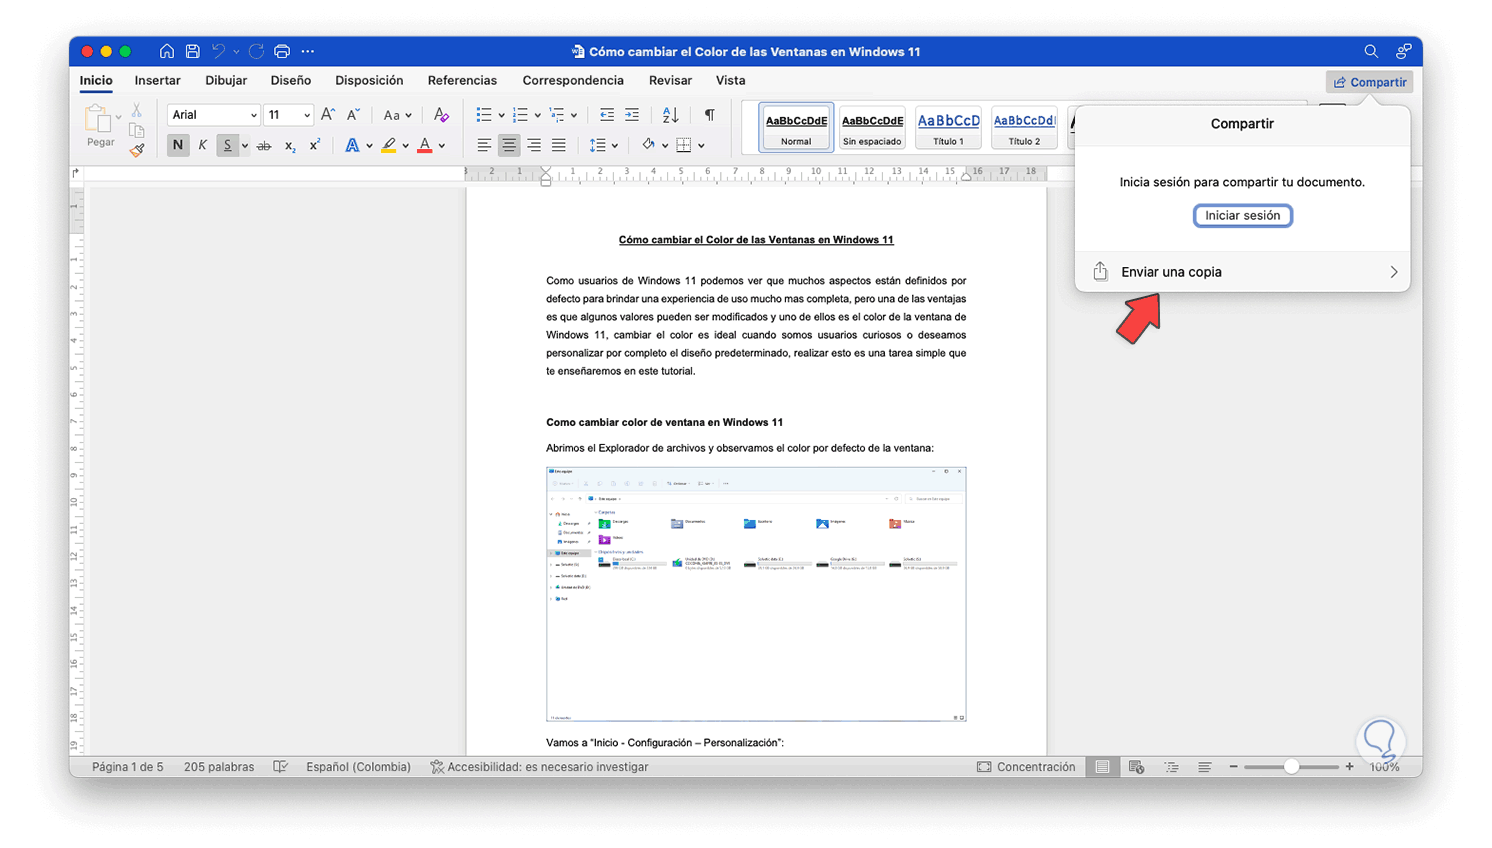Switch to the Dibujar tab
The height and width of the screenshot is (848, 1492).
[x=226, y=80]
